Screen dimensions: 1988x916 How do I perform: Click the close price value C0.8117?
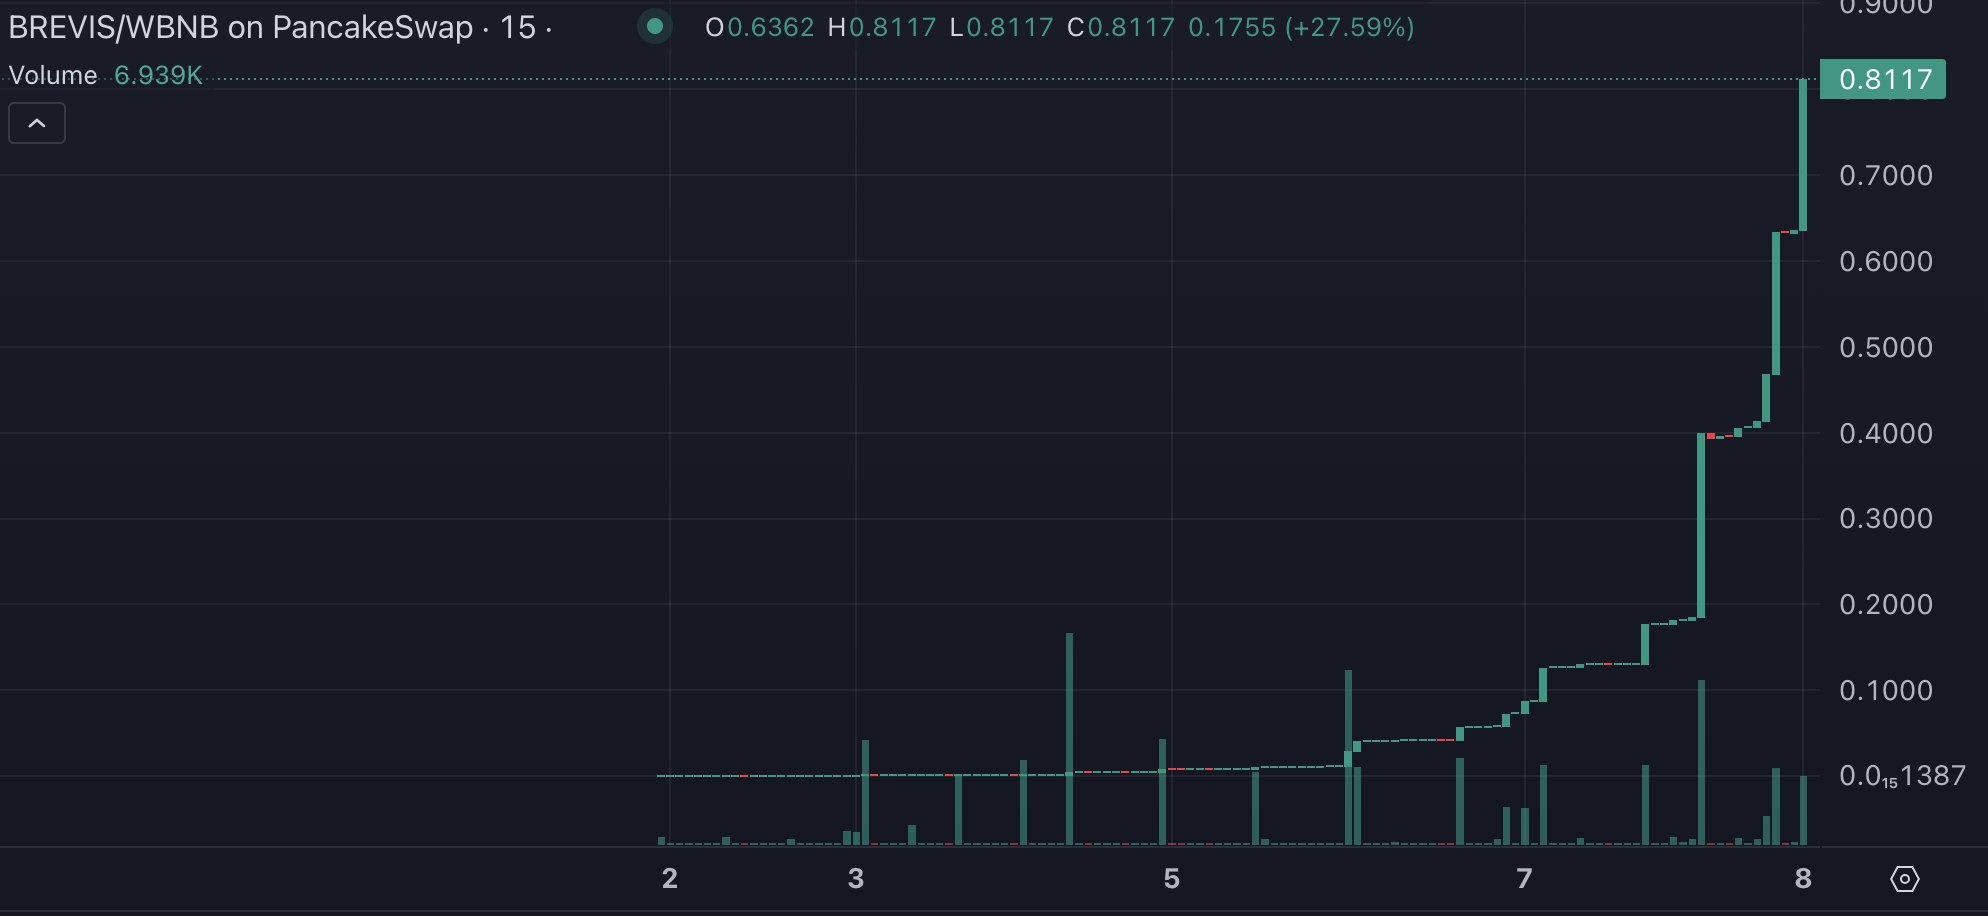1121,27
